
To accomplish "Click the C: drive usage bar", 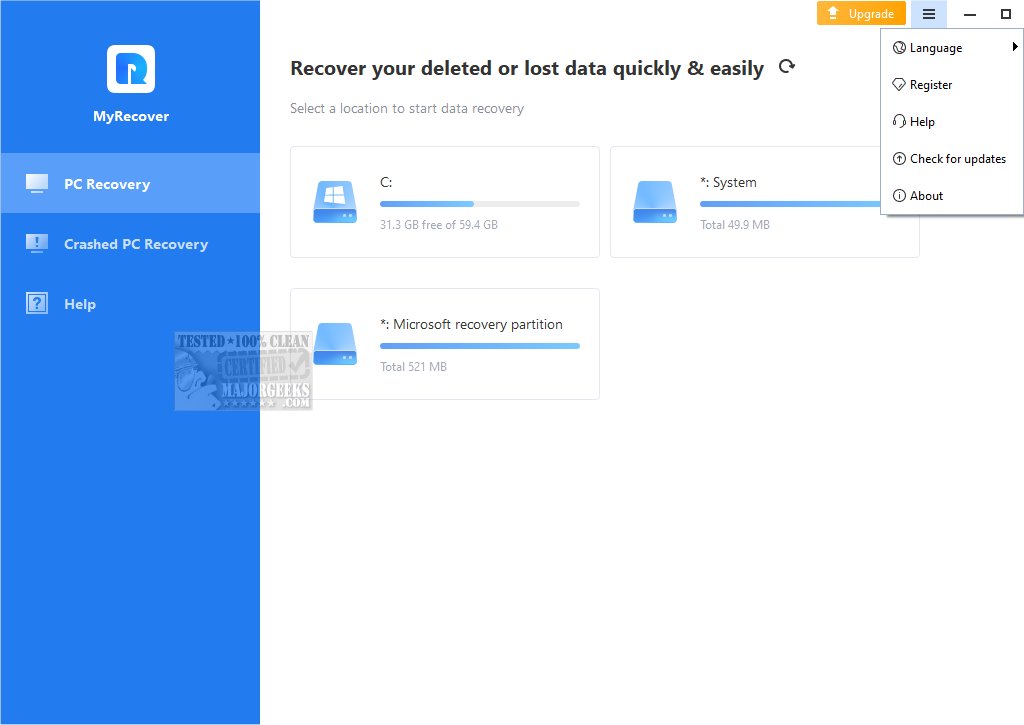I will pyautogui.click(x=479, y=203).
